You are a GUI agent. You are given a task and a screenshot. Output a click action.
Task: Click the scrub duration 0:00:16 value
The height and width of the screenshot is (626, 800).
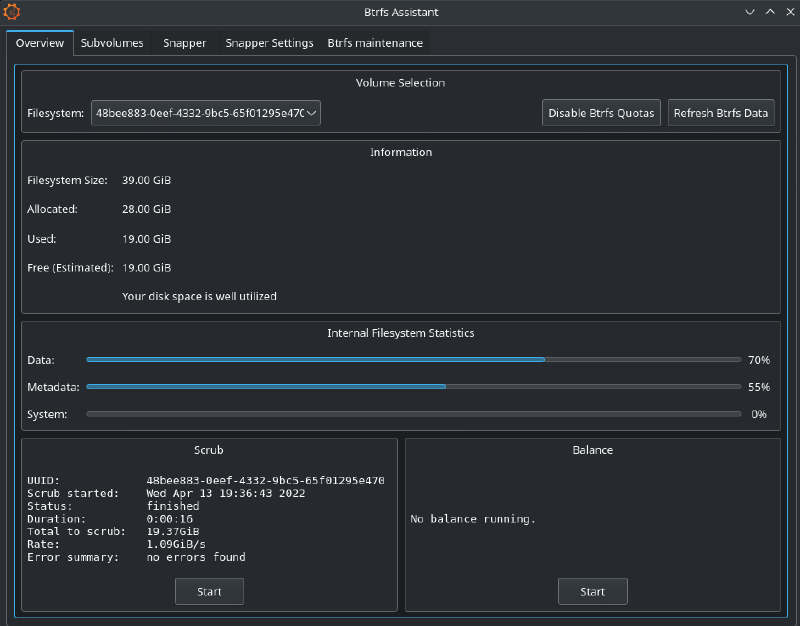(169, 519)
